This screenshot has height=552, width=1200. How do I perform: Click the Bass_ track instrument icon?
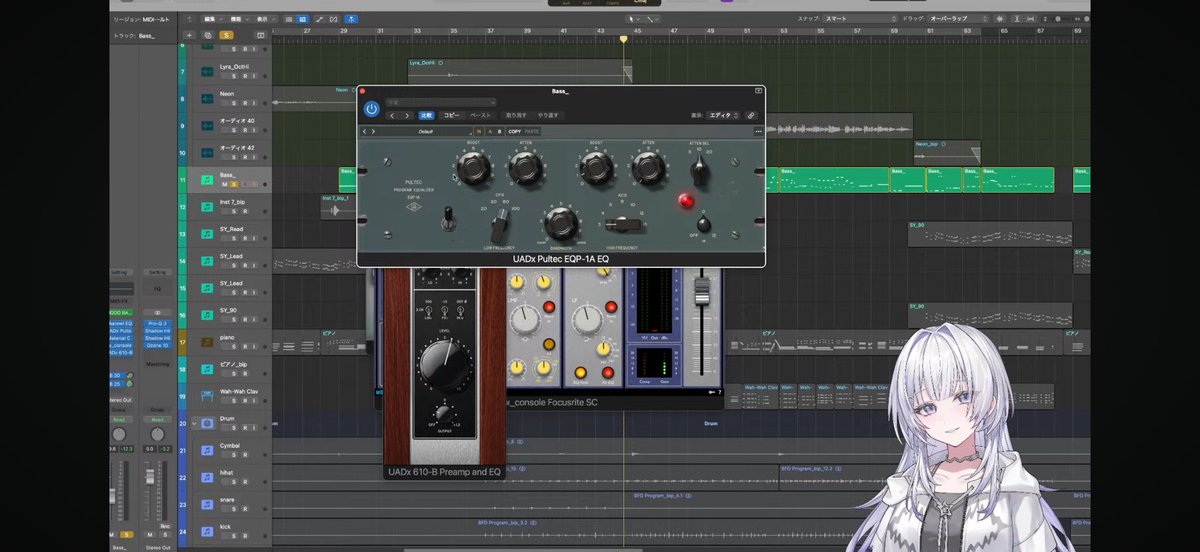(206, 180)
